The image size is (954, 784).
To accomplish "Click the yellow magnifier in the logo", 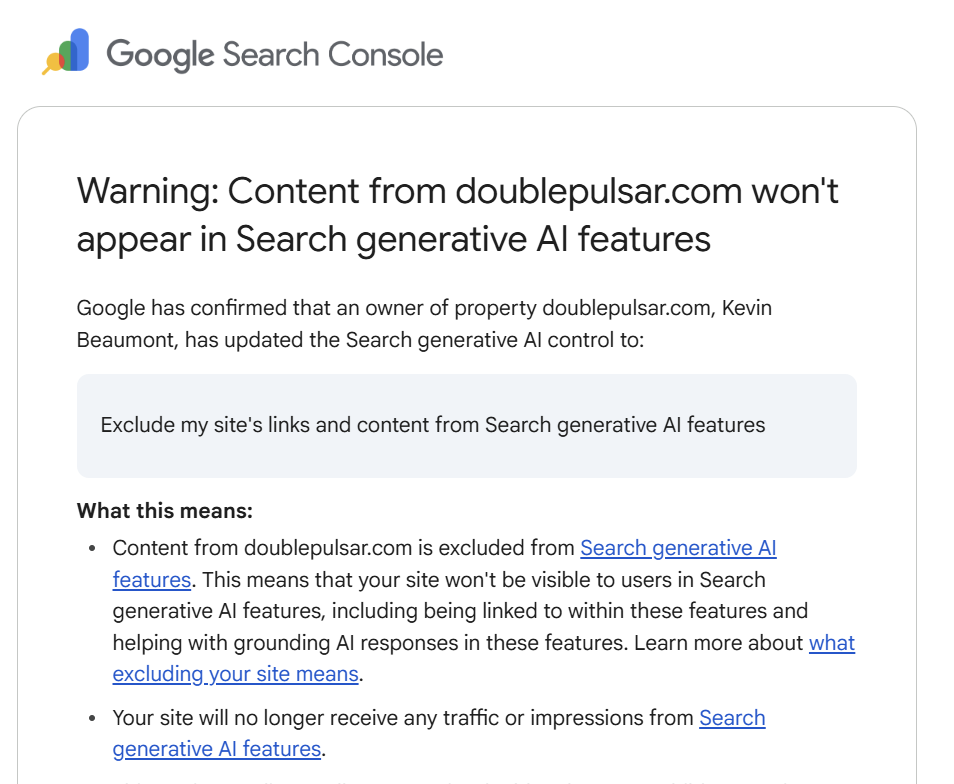I will [53, 64].
